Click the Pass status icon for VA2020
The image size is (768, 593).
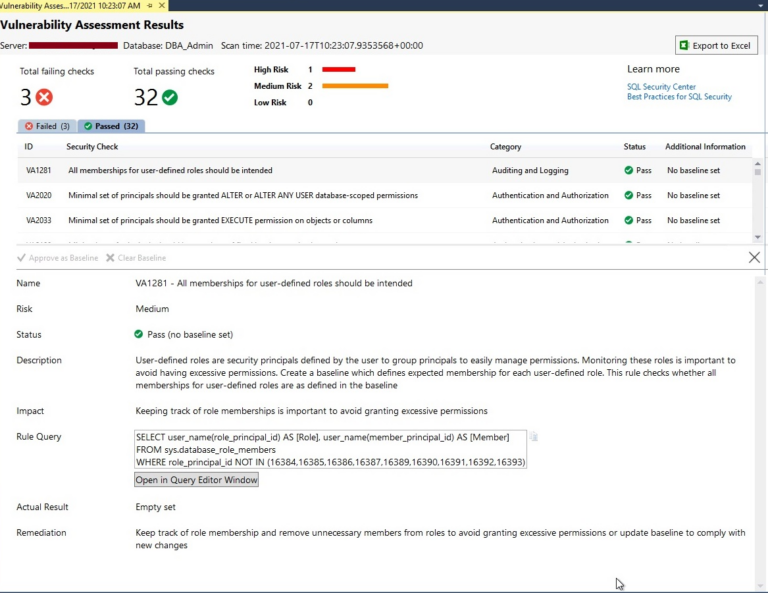coord(629,195)
